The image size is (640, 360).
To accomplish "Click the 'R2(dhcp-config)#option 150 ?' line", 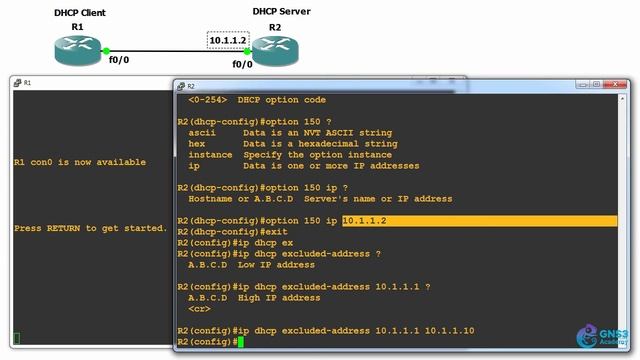I will click(x=254, y=122).
